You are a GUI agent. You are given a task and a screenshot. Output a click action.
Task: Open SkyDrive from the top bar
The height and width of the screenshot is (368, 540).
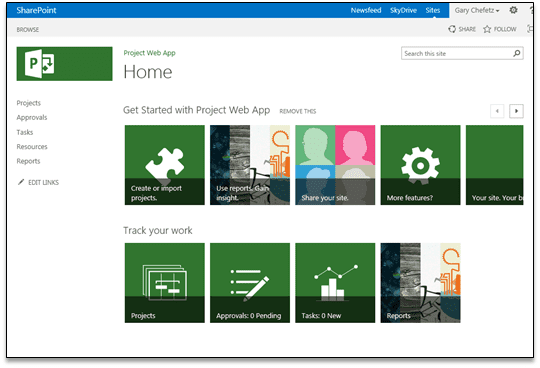tap(403, 10)
